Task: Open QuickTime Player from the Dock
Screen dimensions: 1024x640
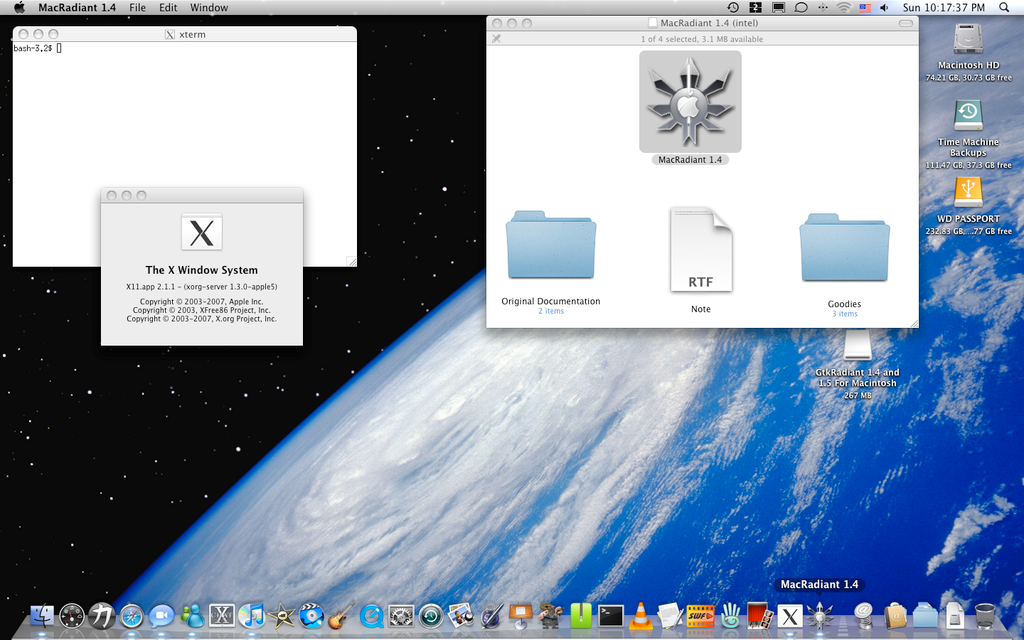Action: (371, 616)
